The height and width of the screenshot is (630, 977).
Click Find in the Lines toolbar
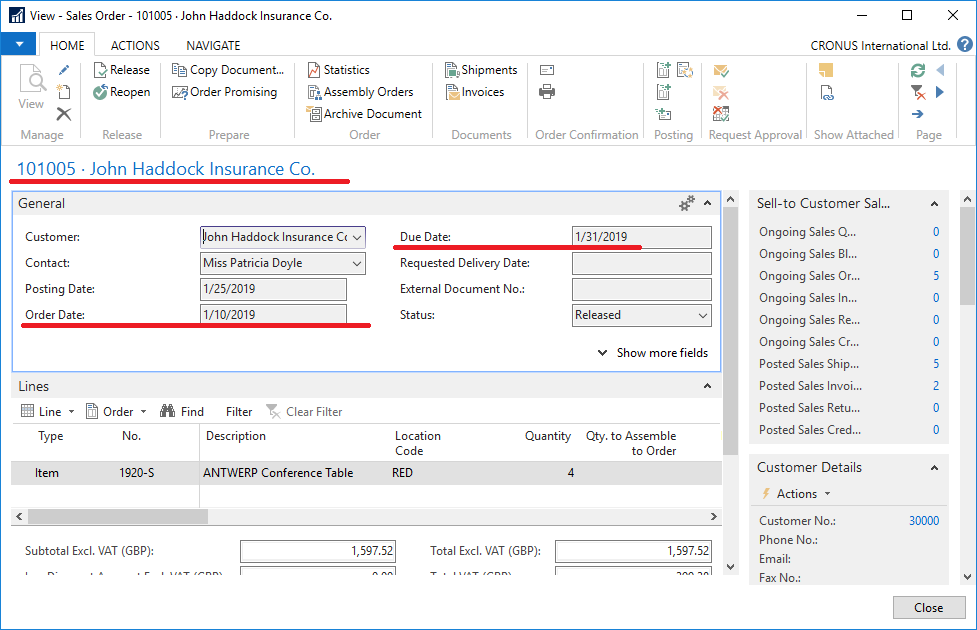pos(182,411)
